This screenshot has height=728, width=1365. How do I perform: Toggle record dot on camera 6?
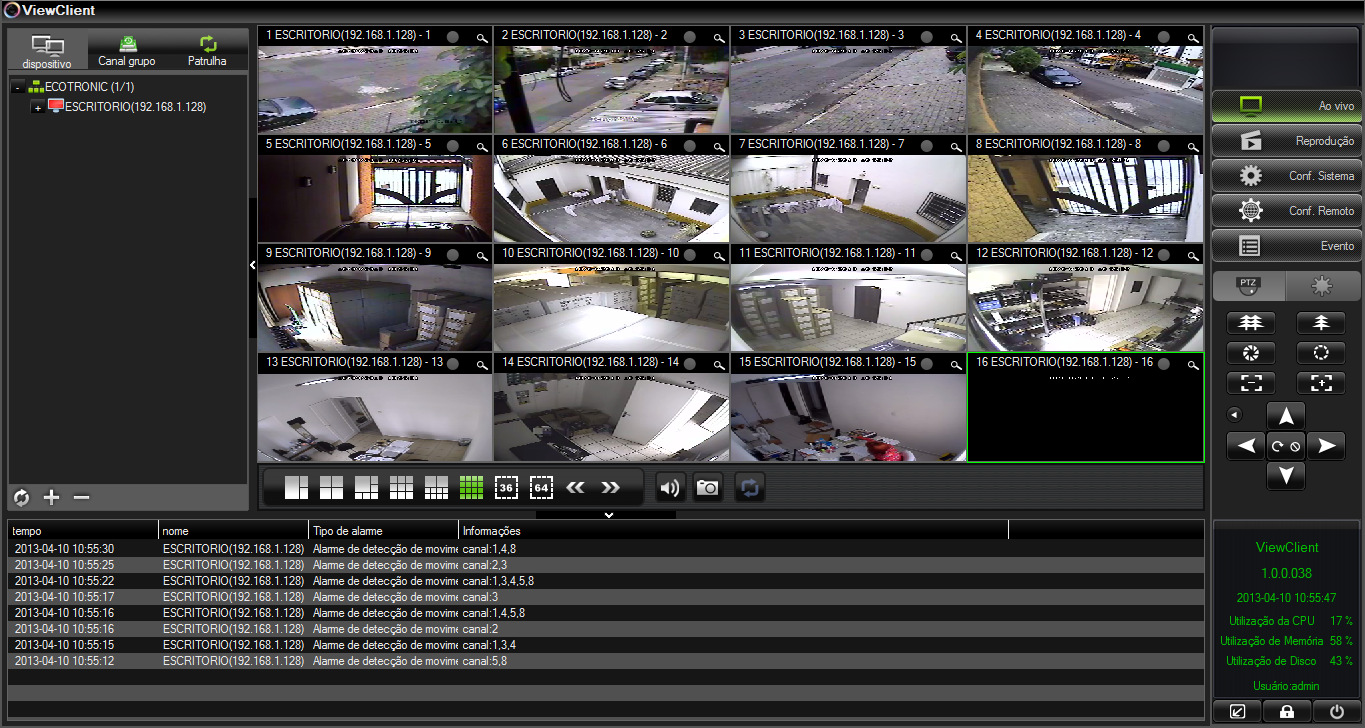(689, 145)
